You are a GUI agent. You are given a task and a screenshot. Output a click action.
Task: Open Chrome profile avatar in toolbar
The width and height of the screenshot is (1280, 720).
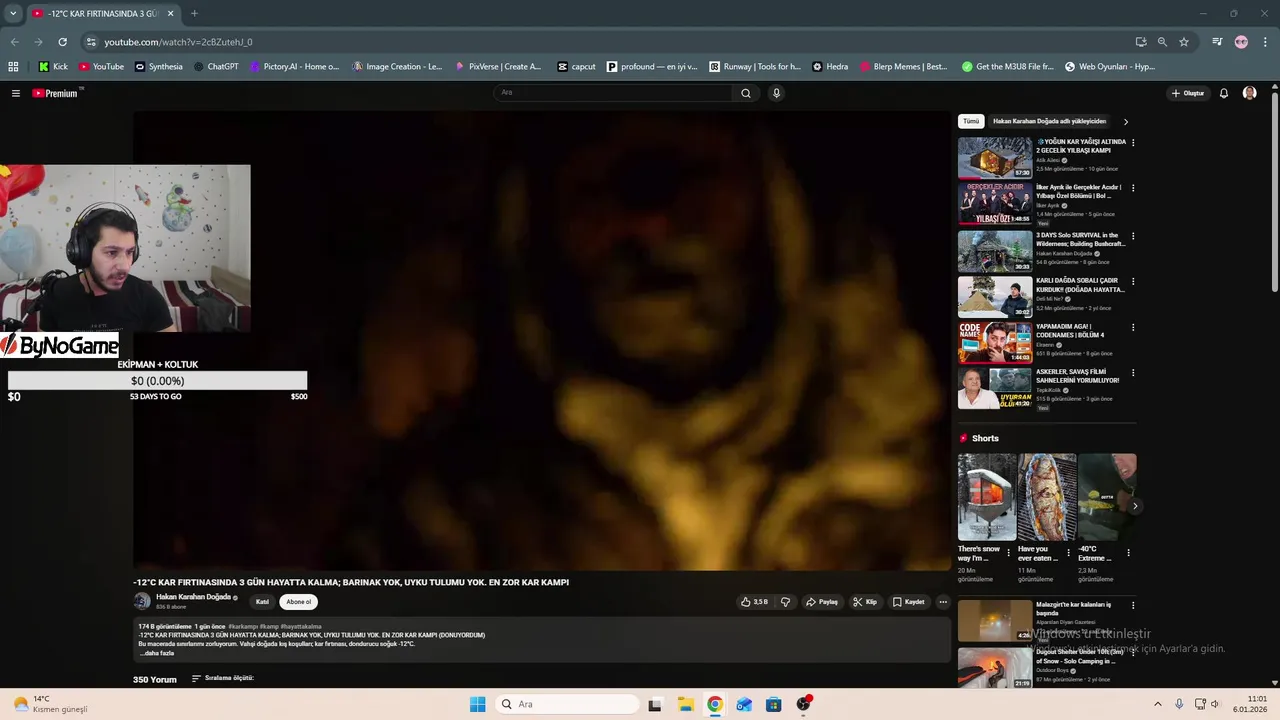(1241, 42)
